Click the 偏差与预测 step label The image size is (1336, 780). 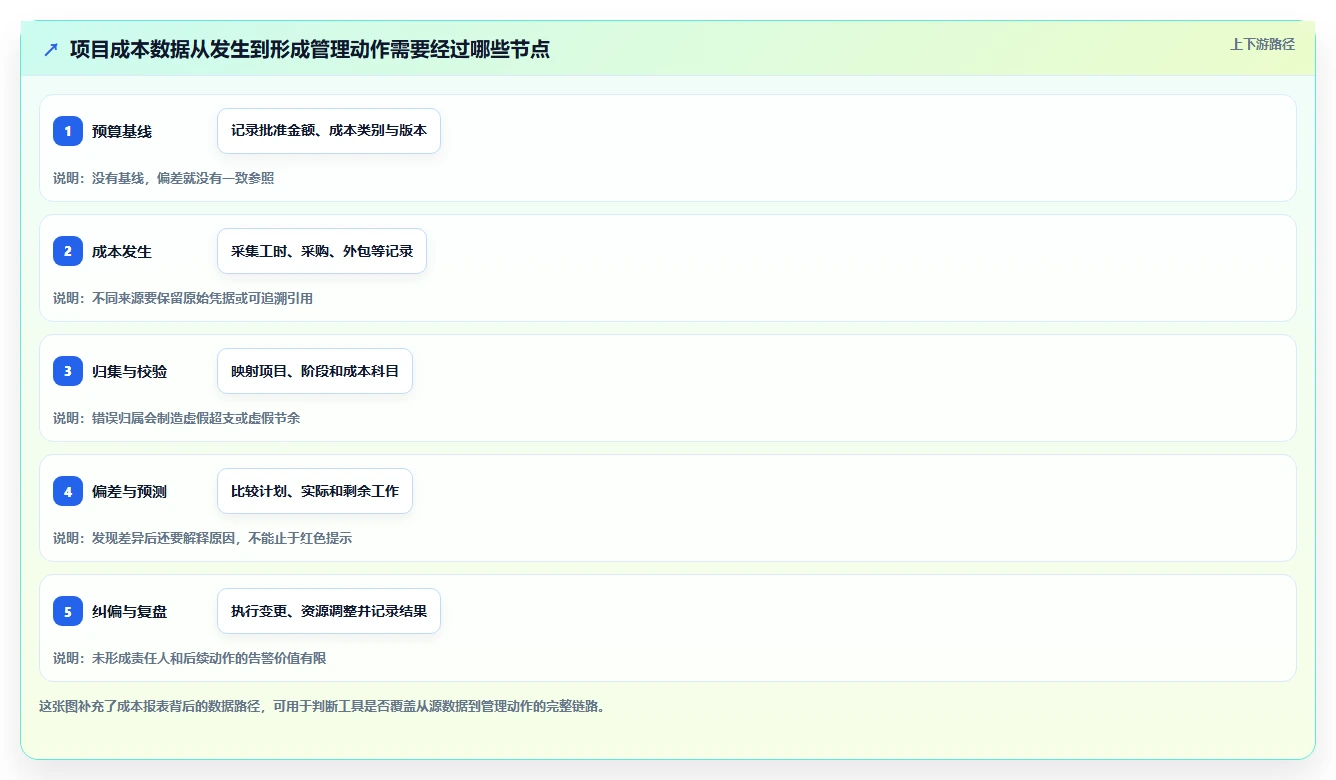point(130,492)
